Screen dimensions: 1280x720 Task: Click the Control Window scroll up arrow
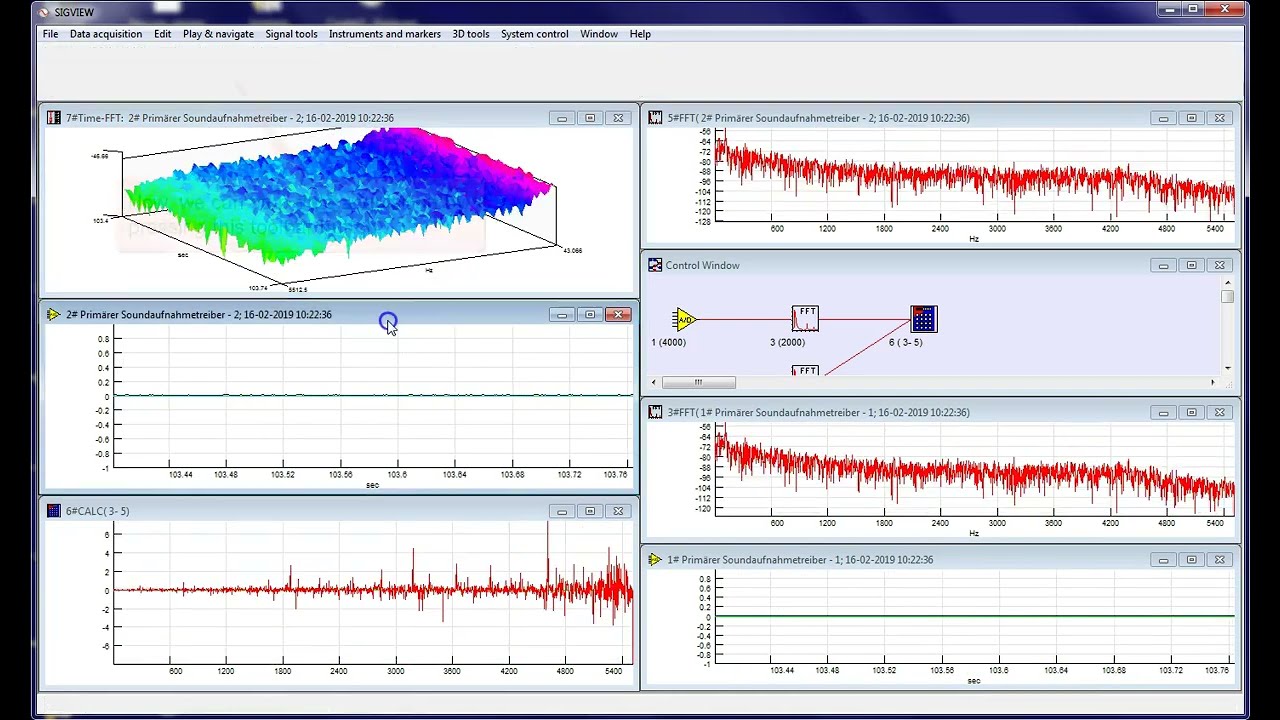click(1227, 284)
